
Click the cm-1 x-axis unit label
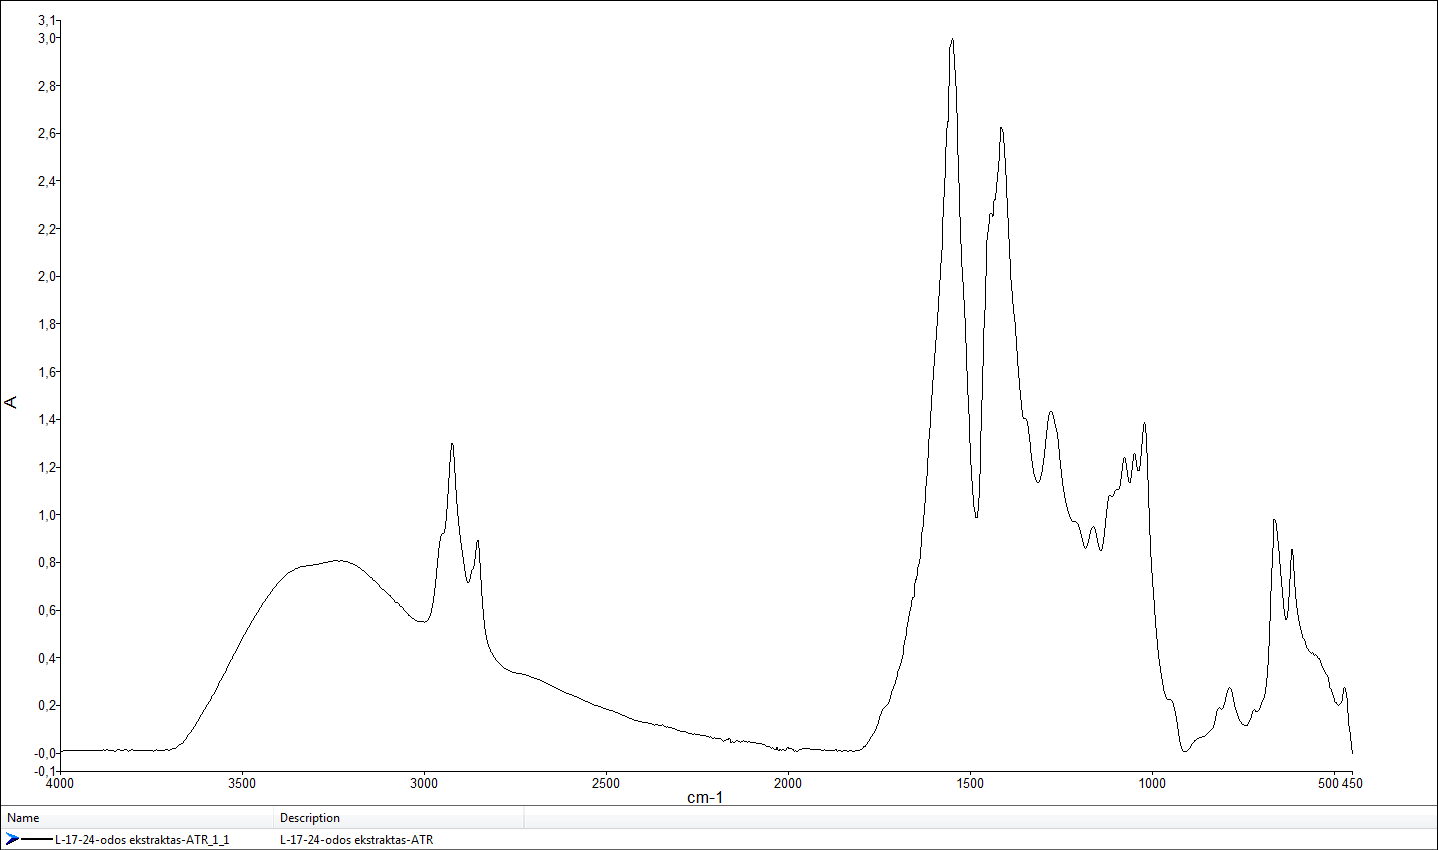(705, 797)
